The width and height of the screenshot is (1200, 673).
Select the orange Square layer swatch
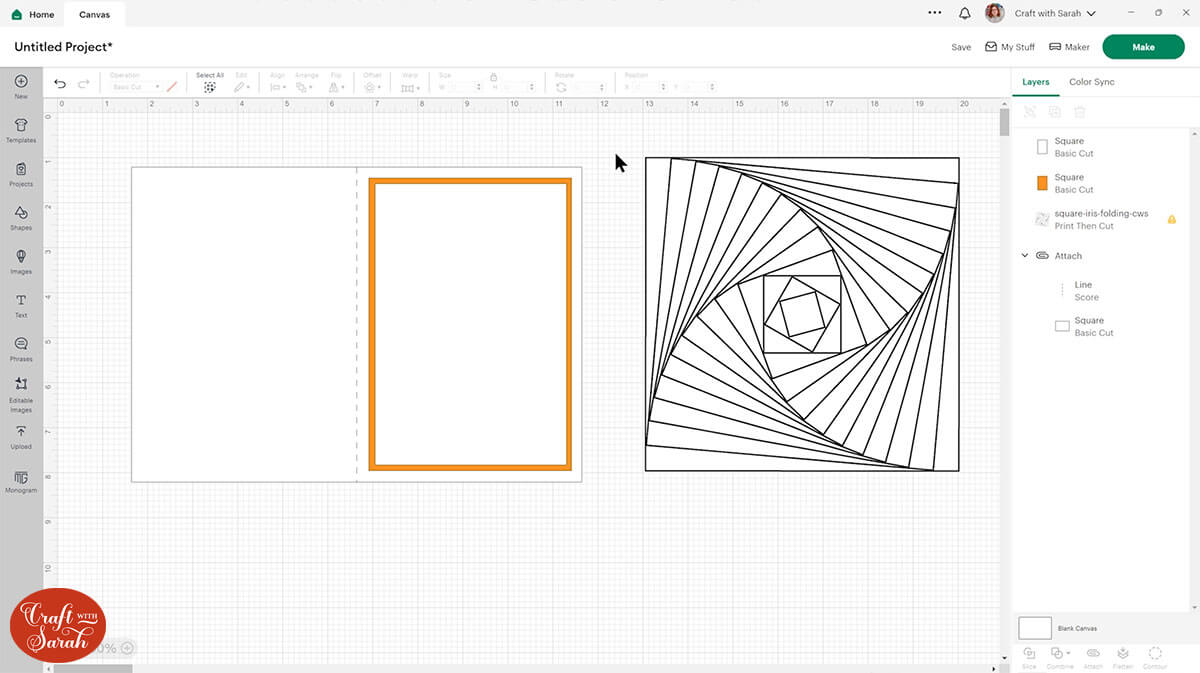(1042, 183)
